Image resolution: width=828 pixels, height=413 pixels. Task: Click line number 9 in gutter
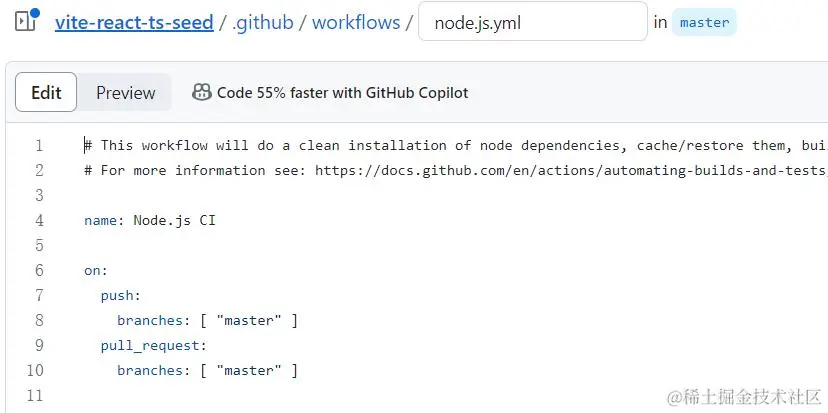tap(39, 346)
